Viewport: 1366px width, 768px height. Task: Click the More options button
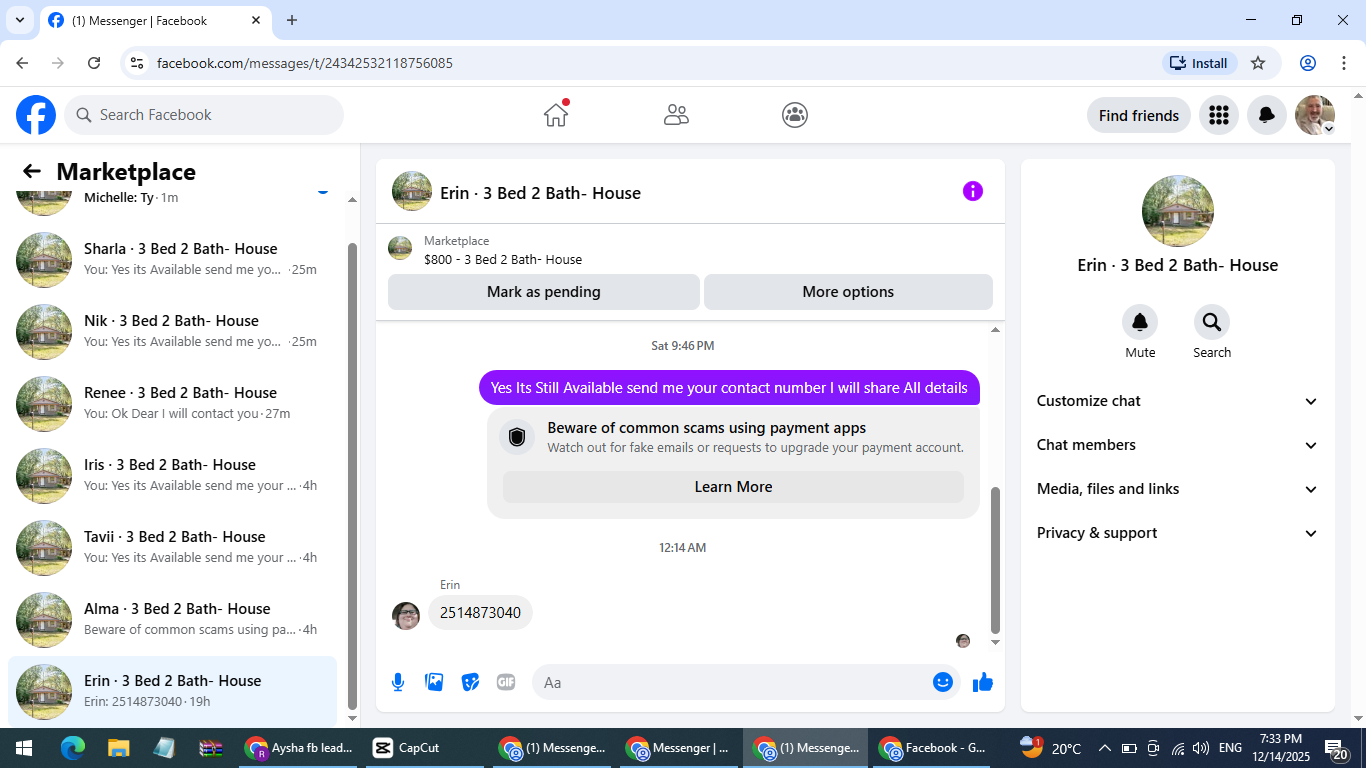[x=848, y=292]
